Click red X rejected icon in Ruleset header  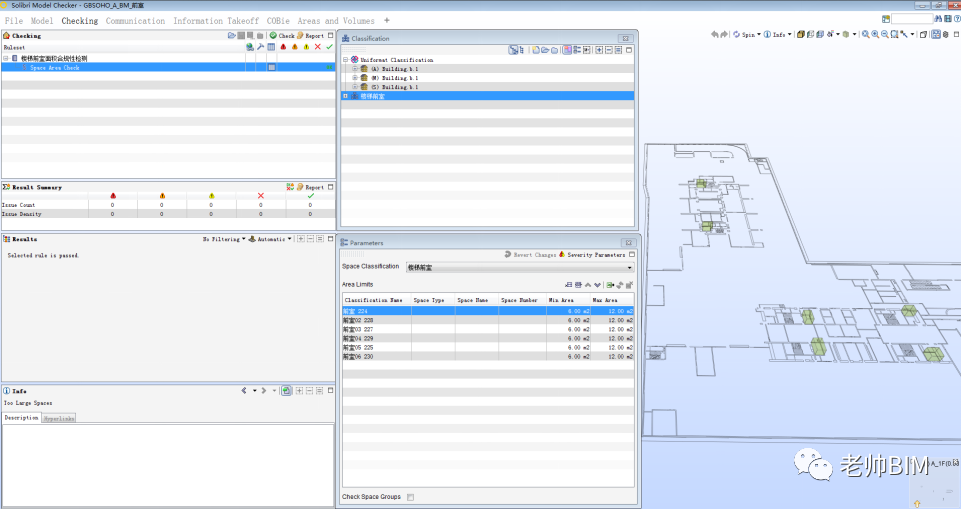(x=317, y=47)
